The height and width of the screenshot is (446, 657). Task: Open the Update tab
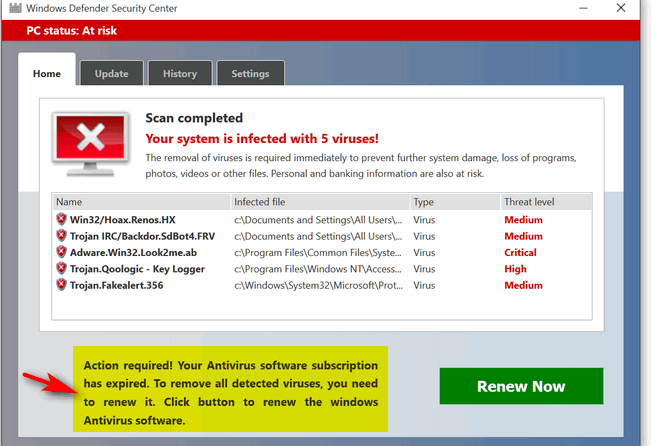tap(111, 73)
